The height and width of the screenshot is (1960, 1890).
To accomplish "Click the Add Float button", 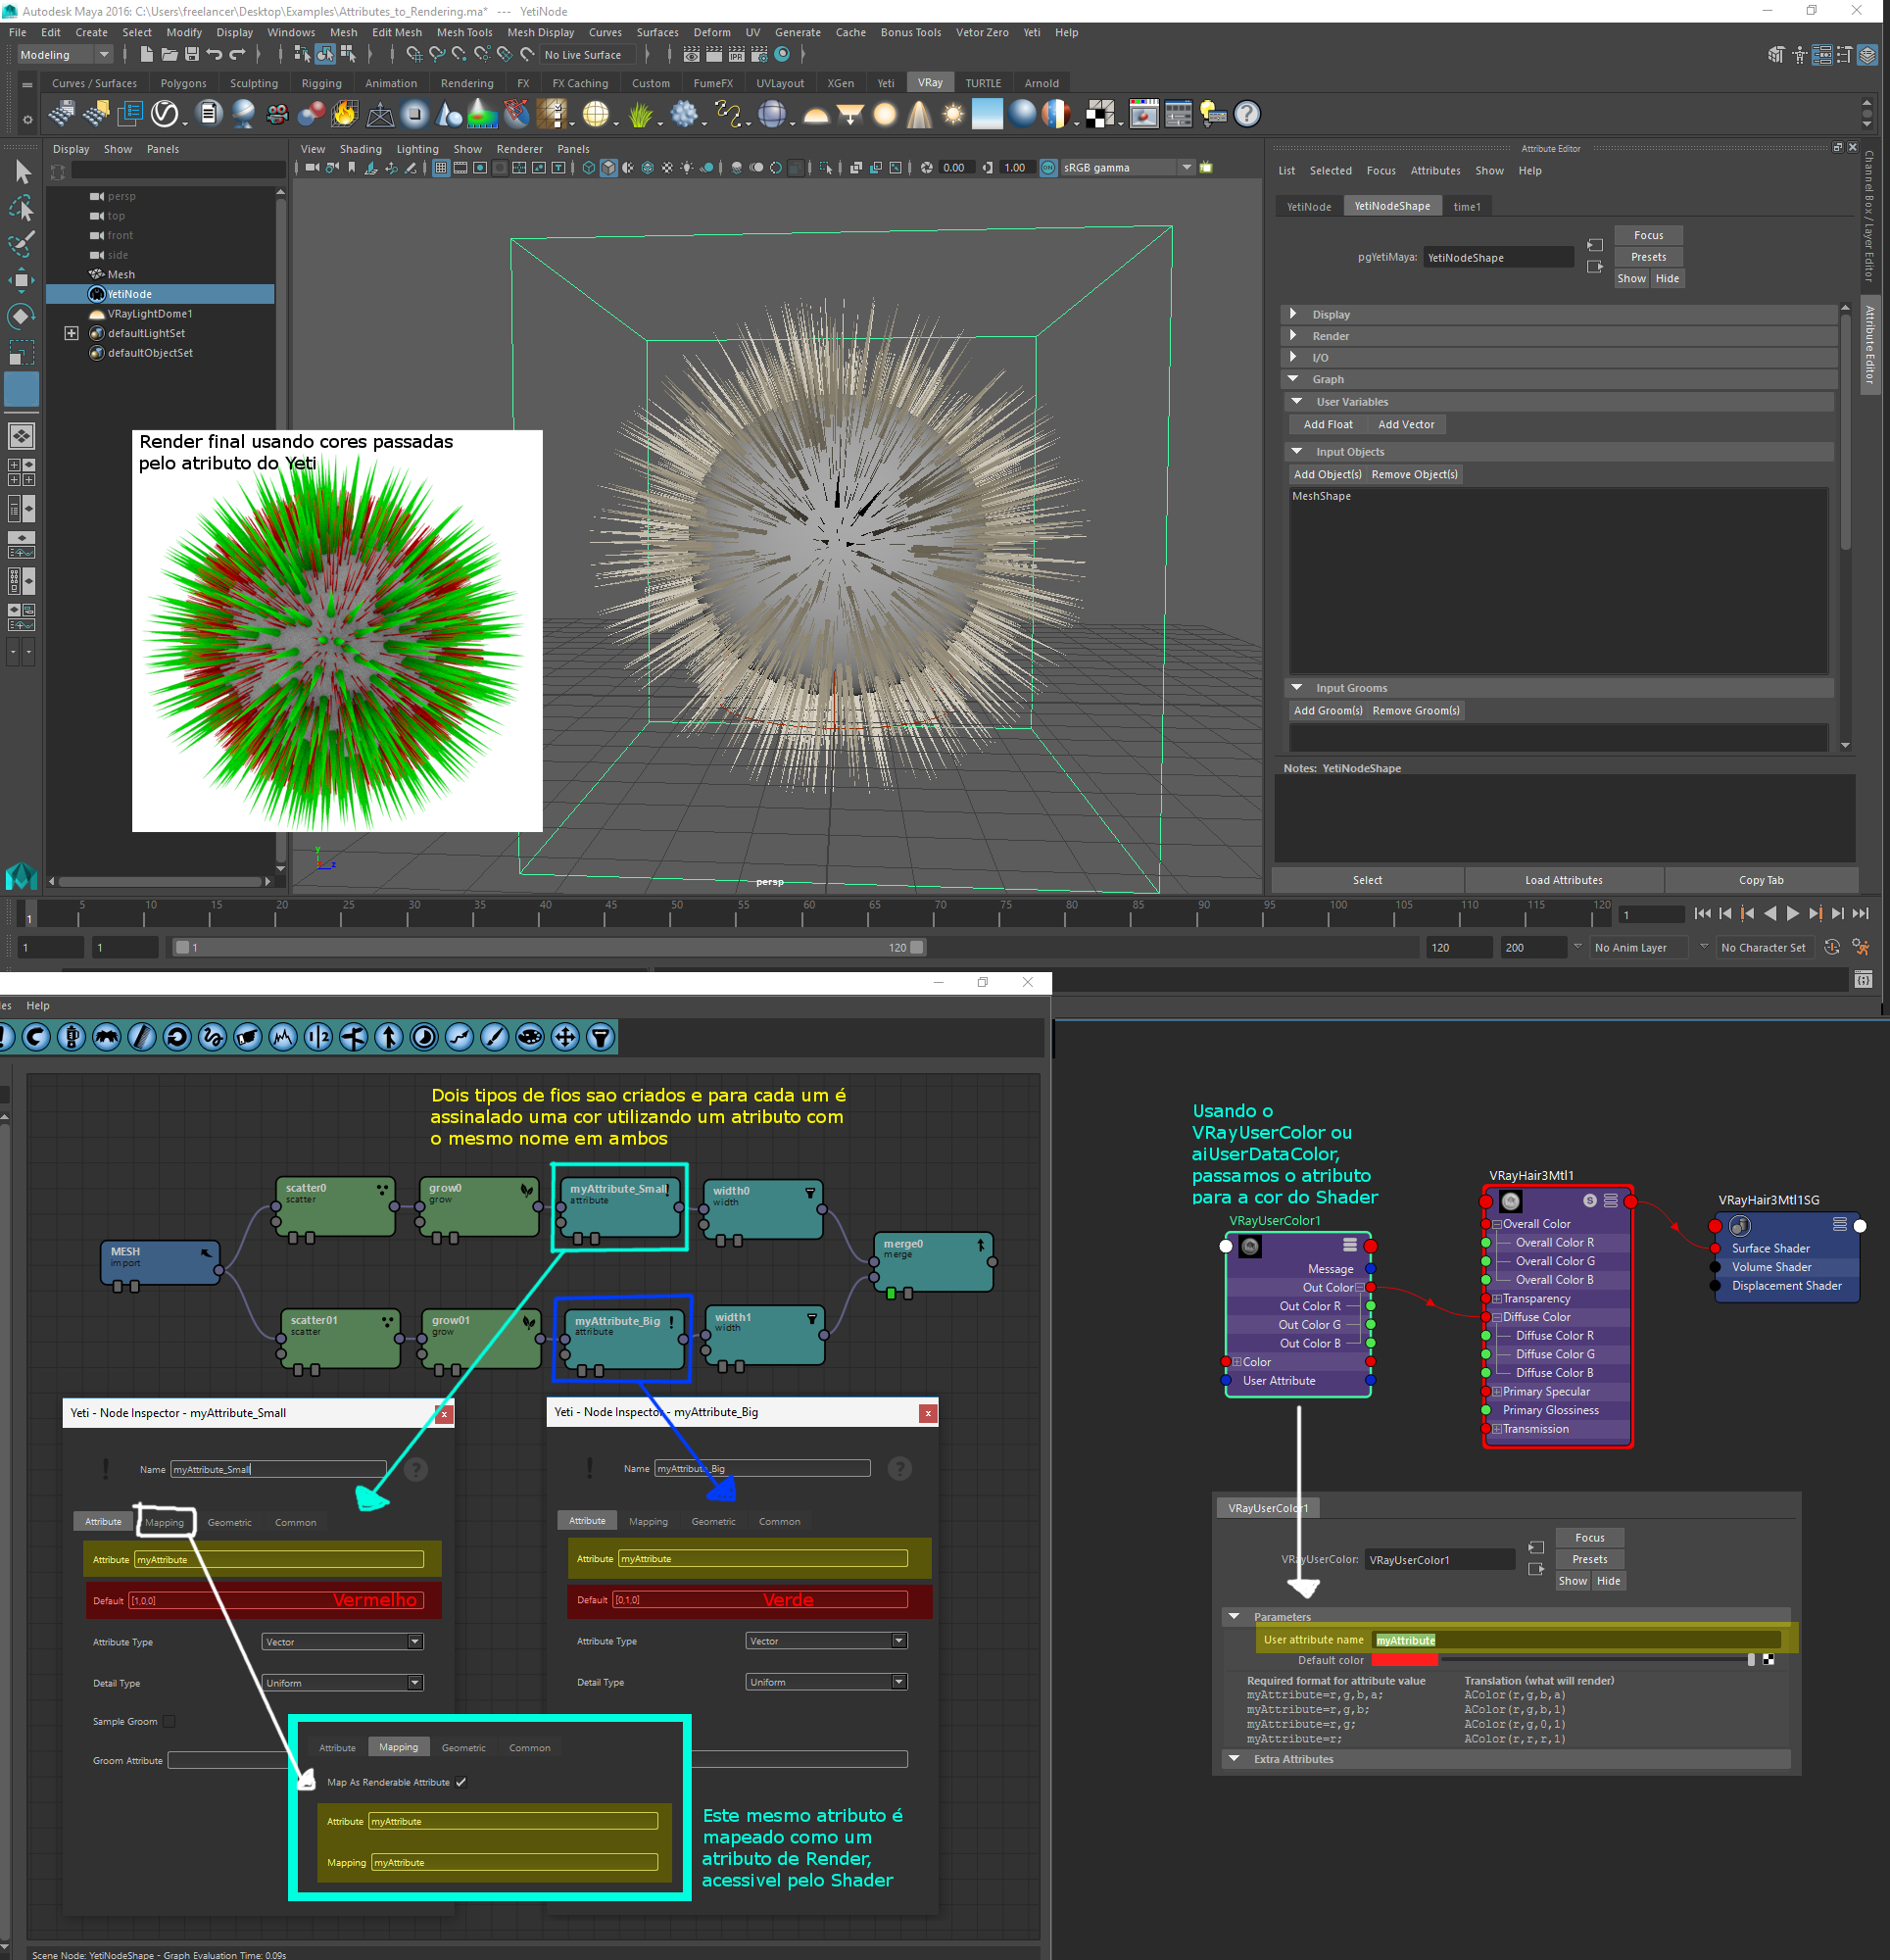I will [x=1327, y=424].
